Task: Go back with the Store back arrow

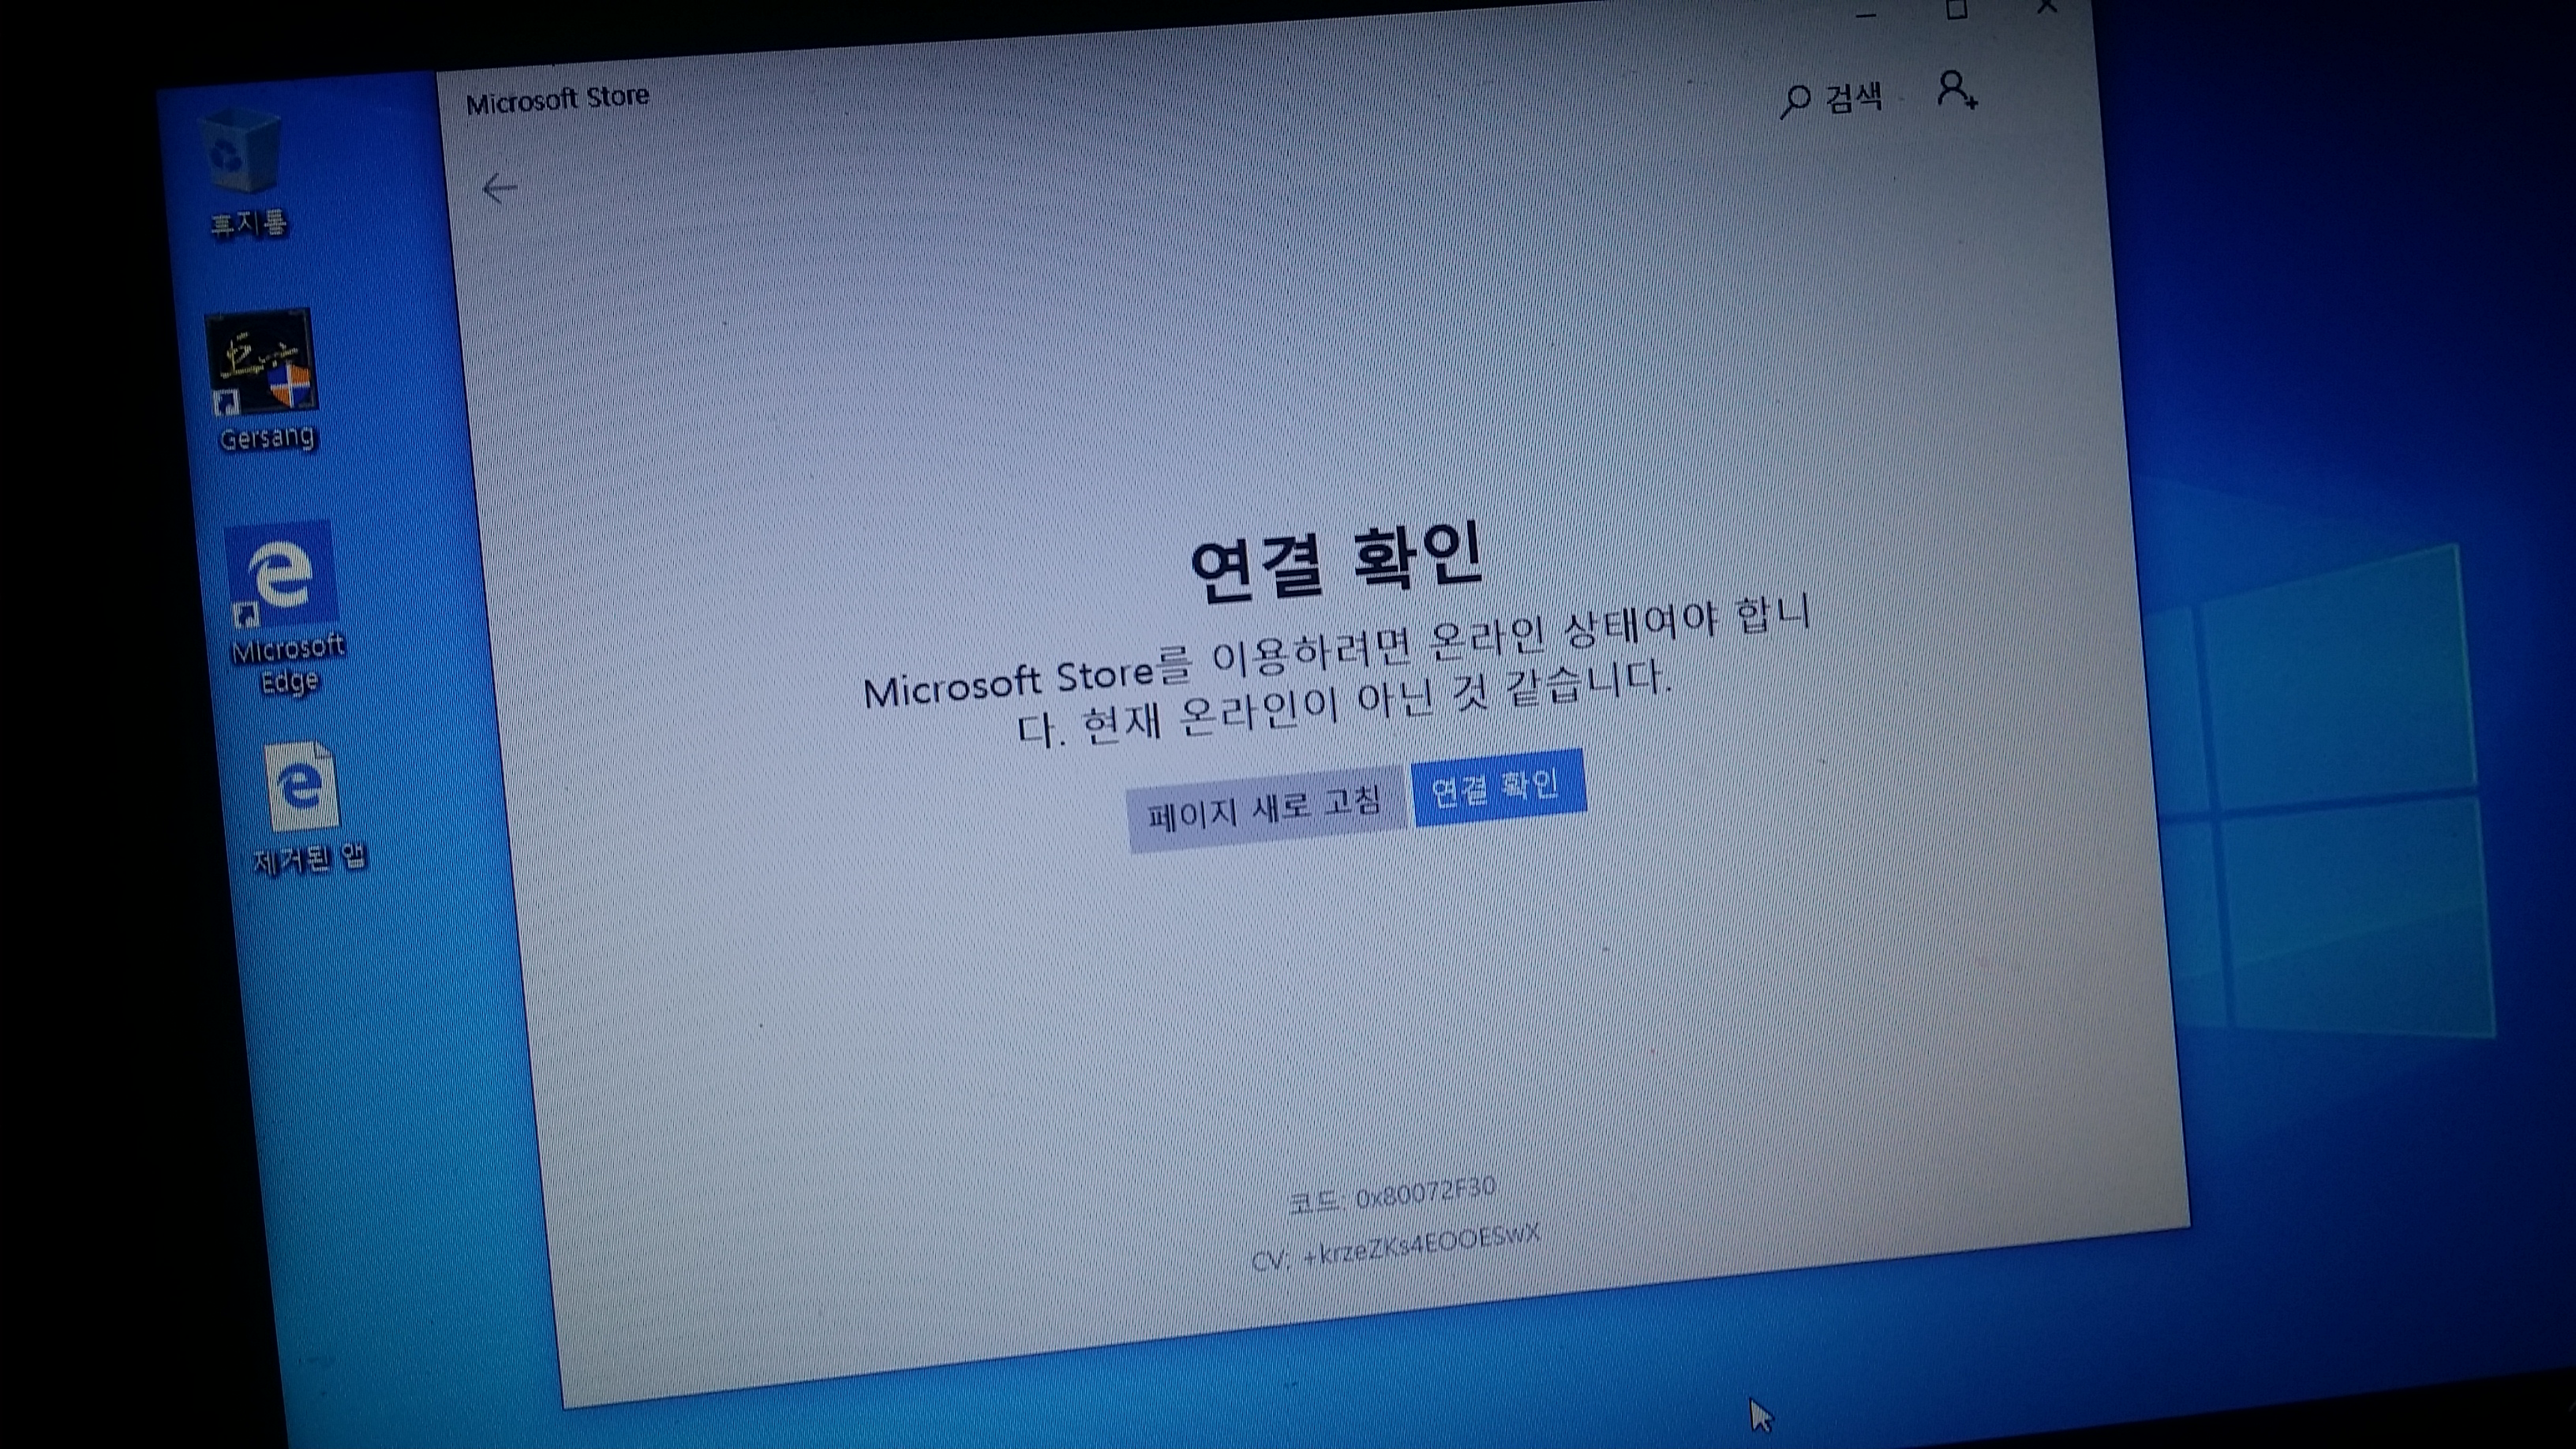Action: tap(499, 188)
